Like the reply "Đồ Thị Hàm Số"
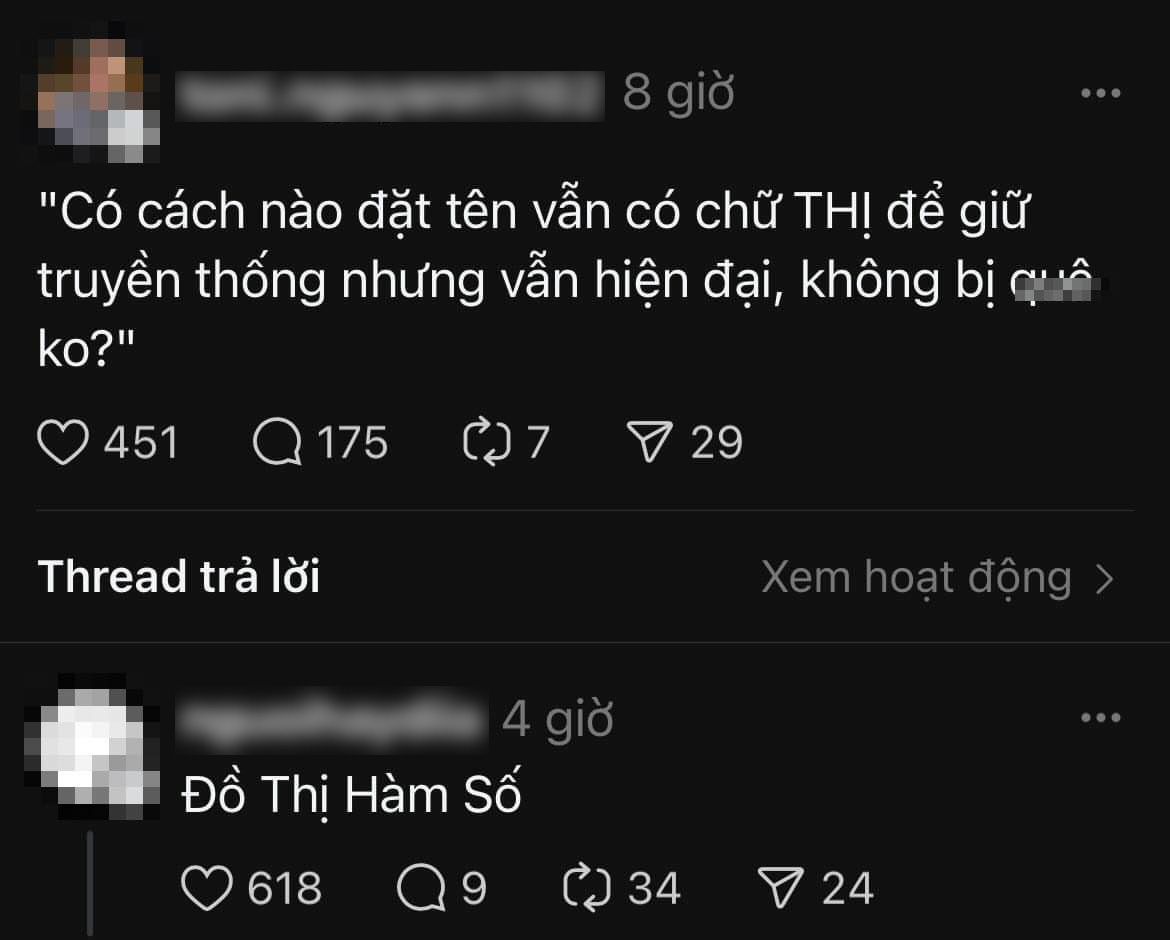 pos(206,888)
